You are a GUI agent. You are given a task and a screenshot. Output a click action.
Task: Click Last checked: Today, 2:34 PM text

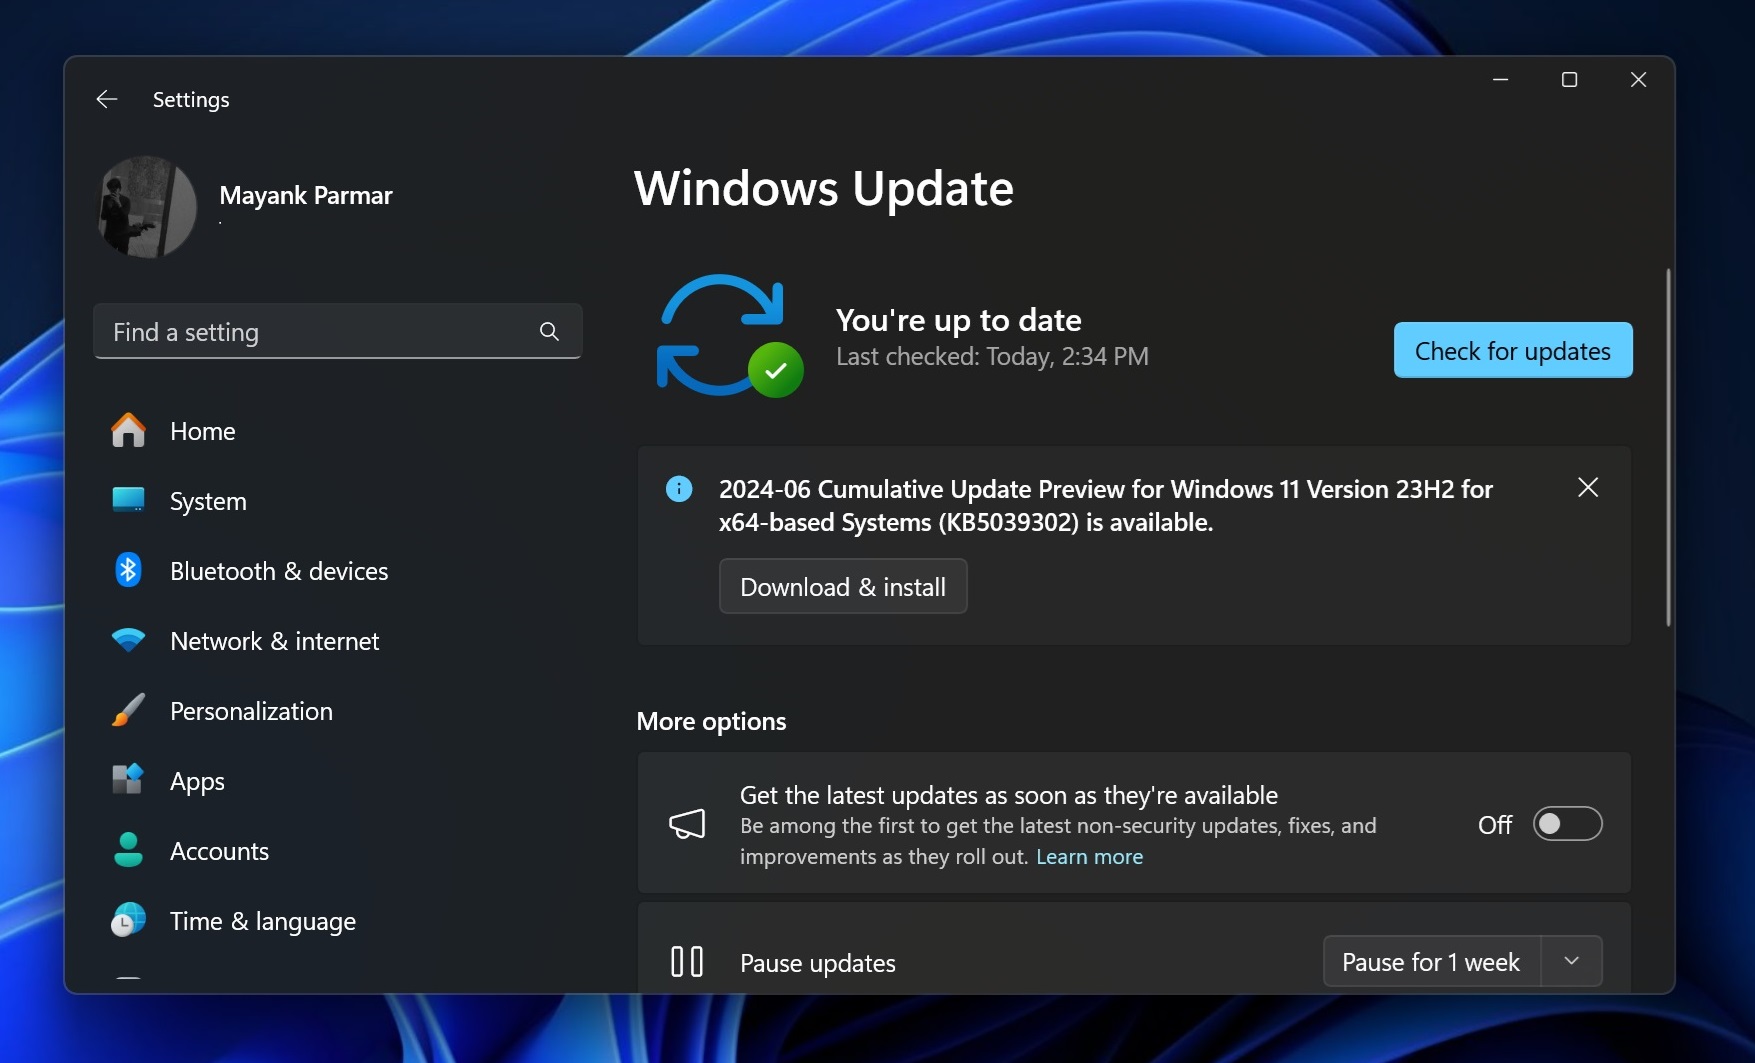(x=992, y=357)
